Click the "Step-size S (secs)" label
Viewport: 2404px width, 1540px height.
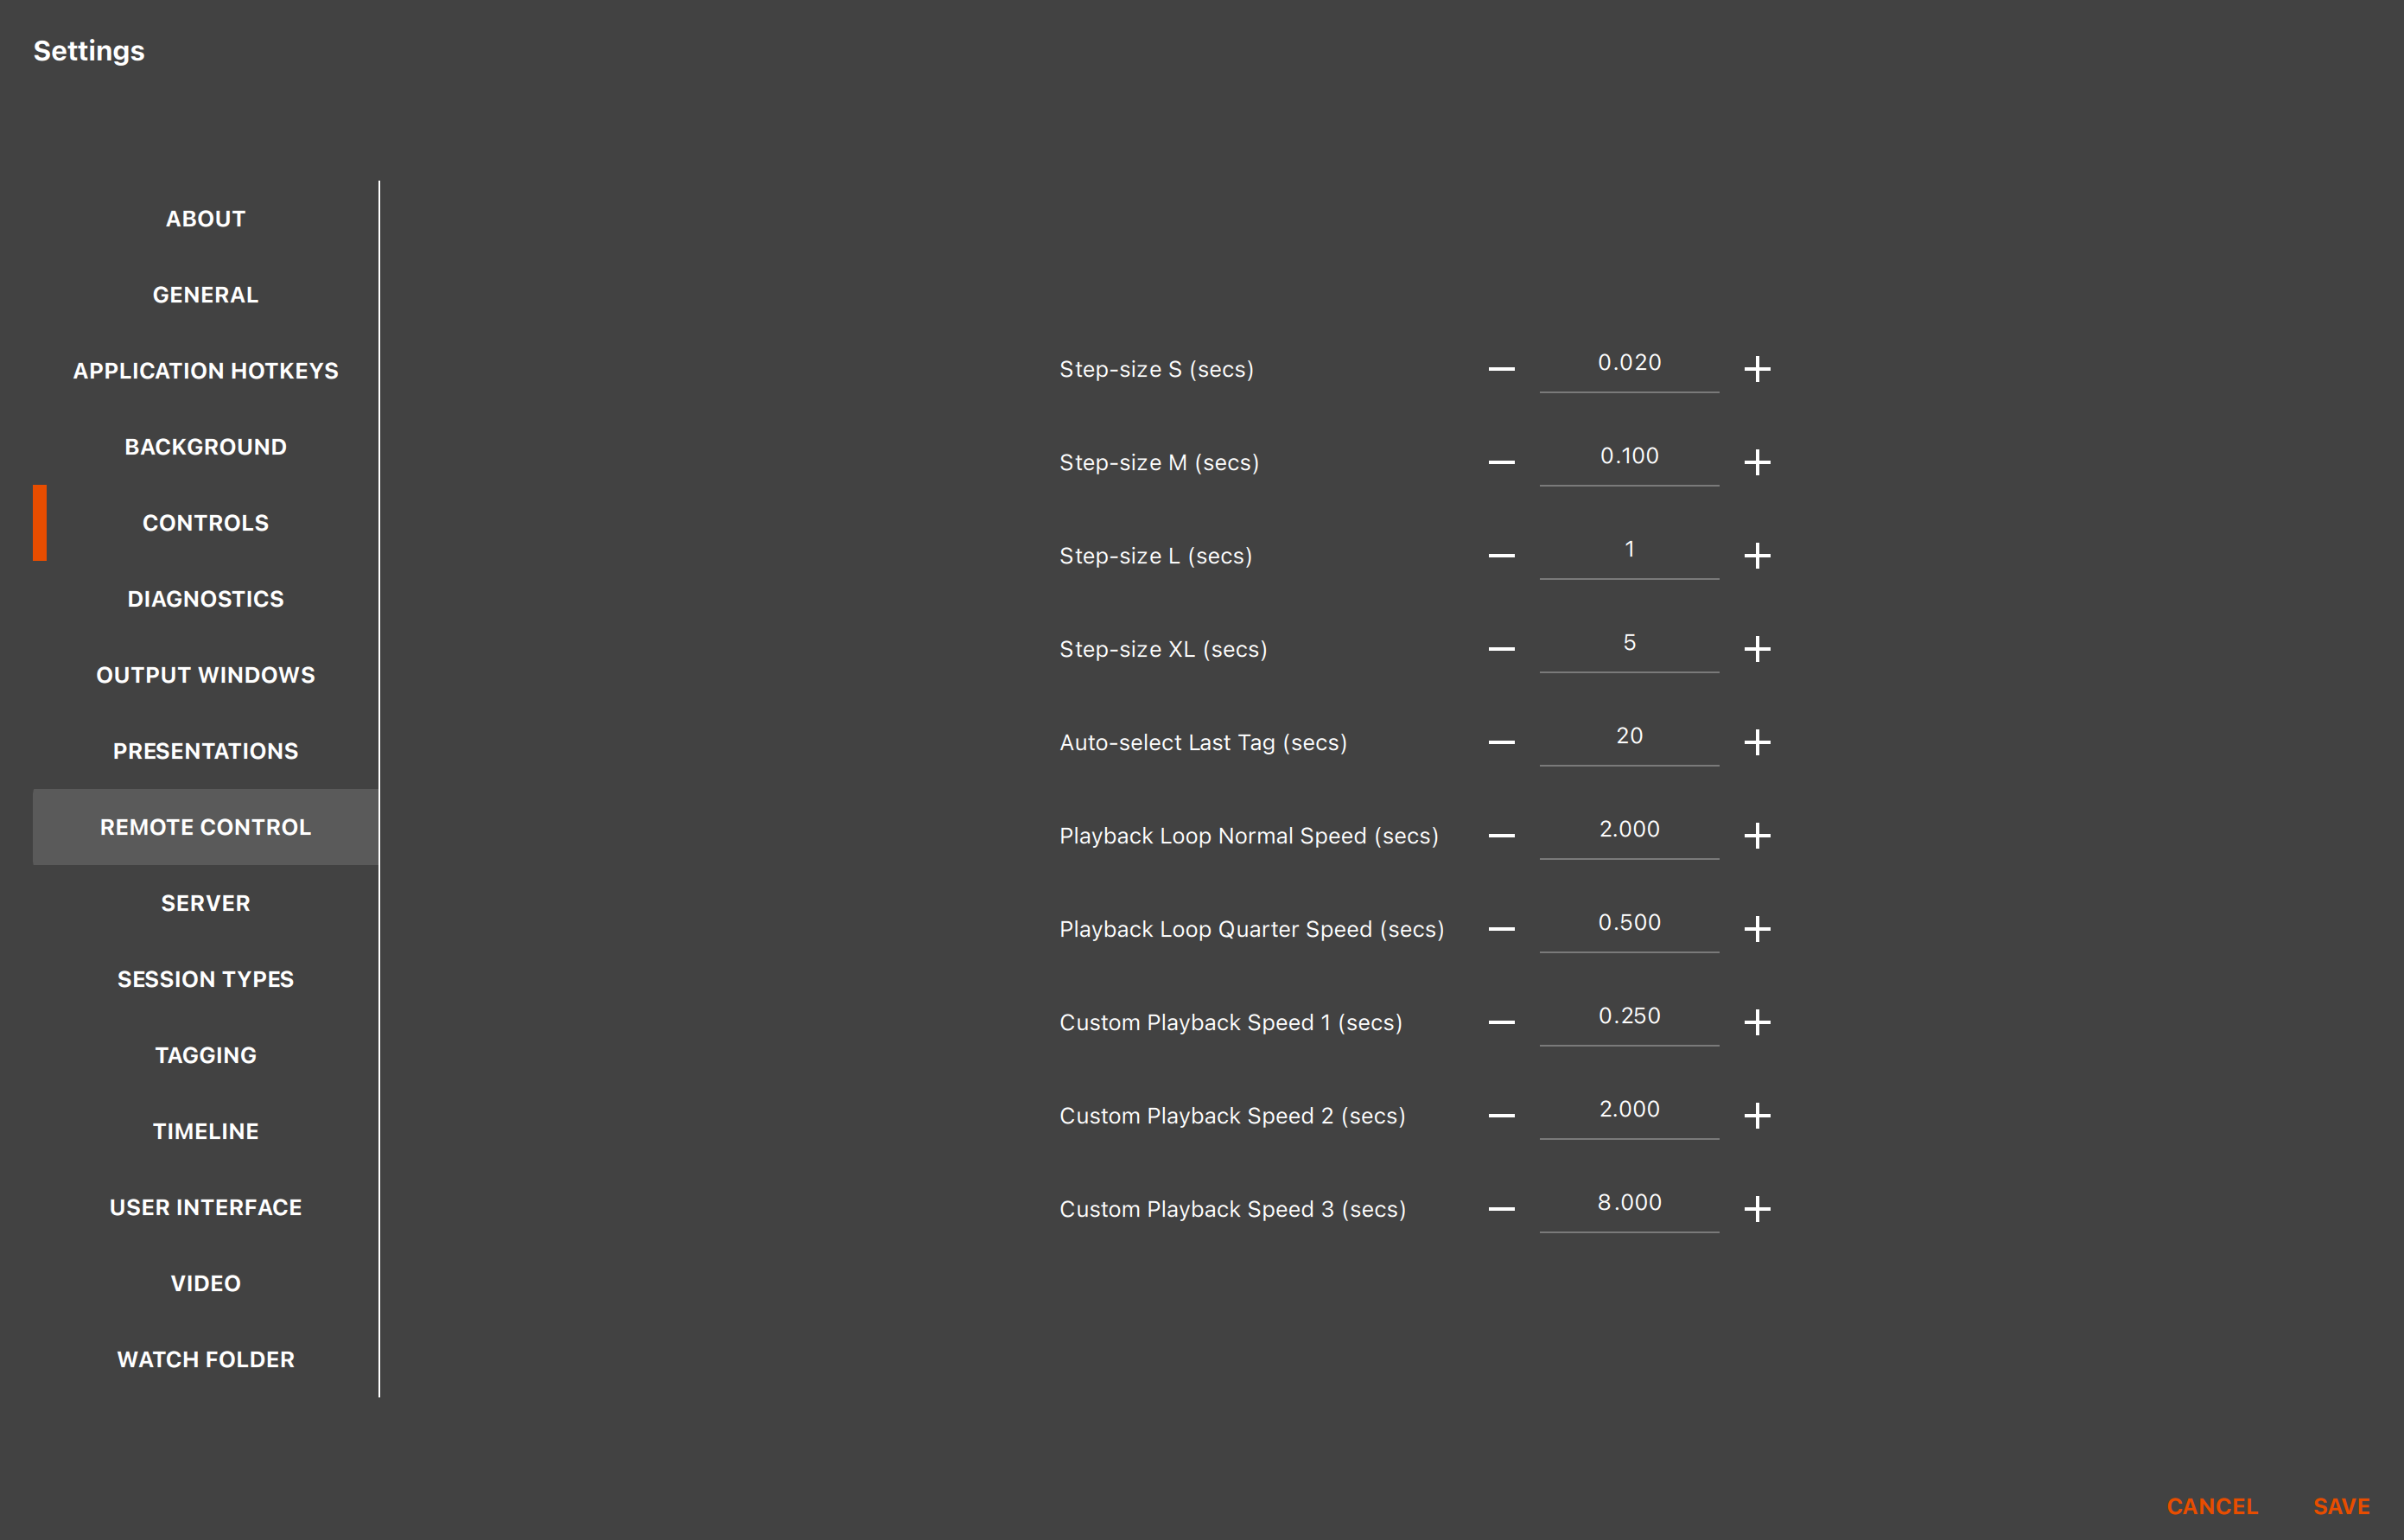(1156, 369)
